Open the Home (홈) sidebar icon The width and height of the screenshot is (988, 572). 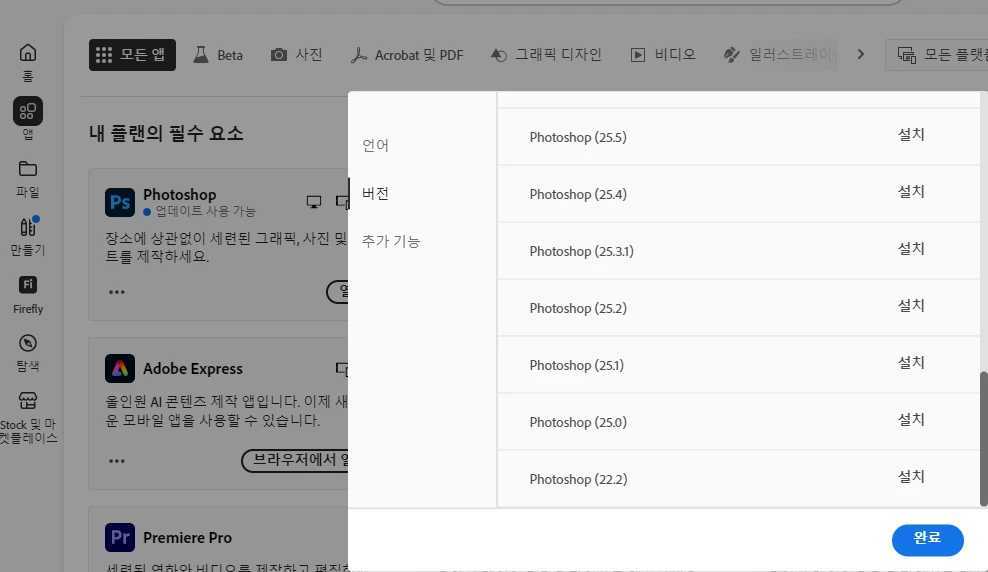point(28,53)
